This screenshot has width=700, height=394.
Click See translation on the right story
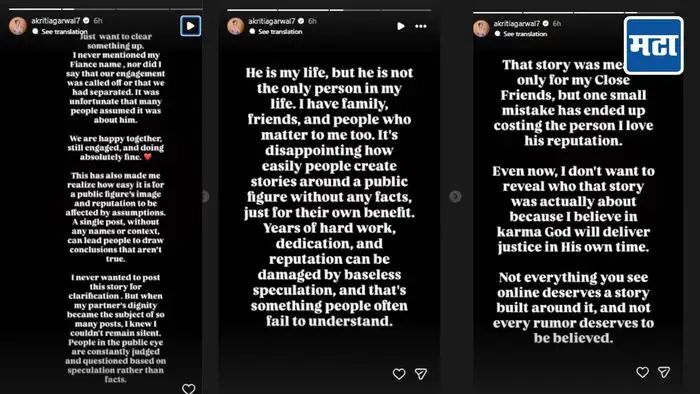pyautogui.click(x=525, y=34)
